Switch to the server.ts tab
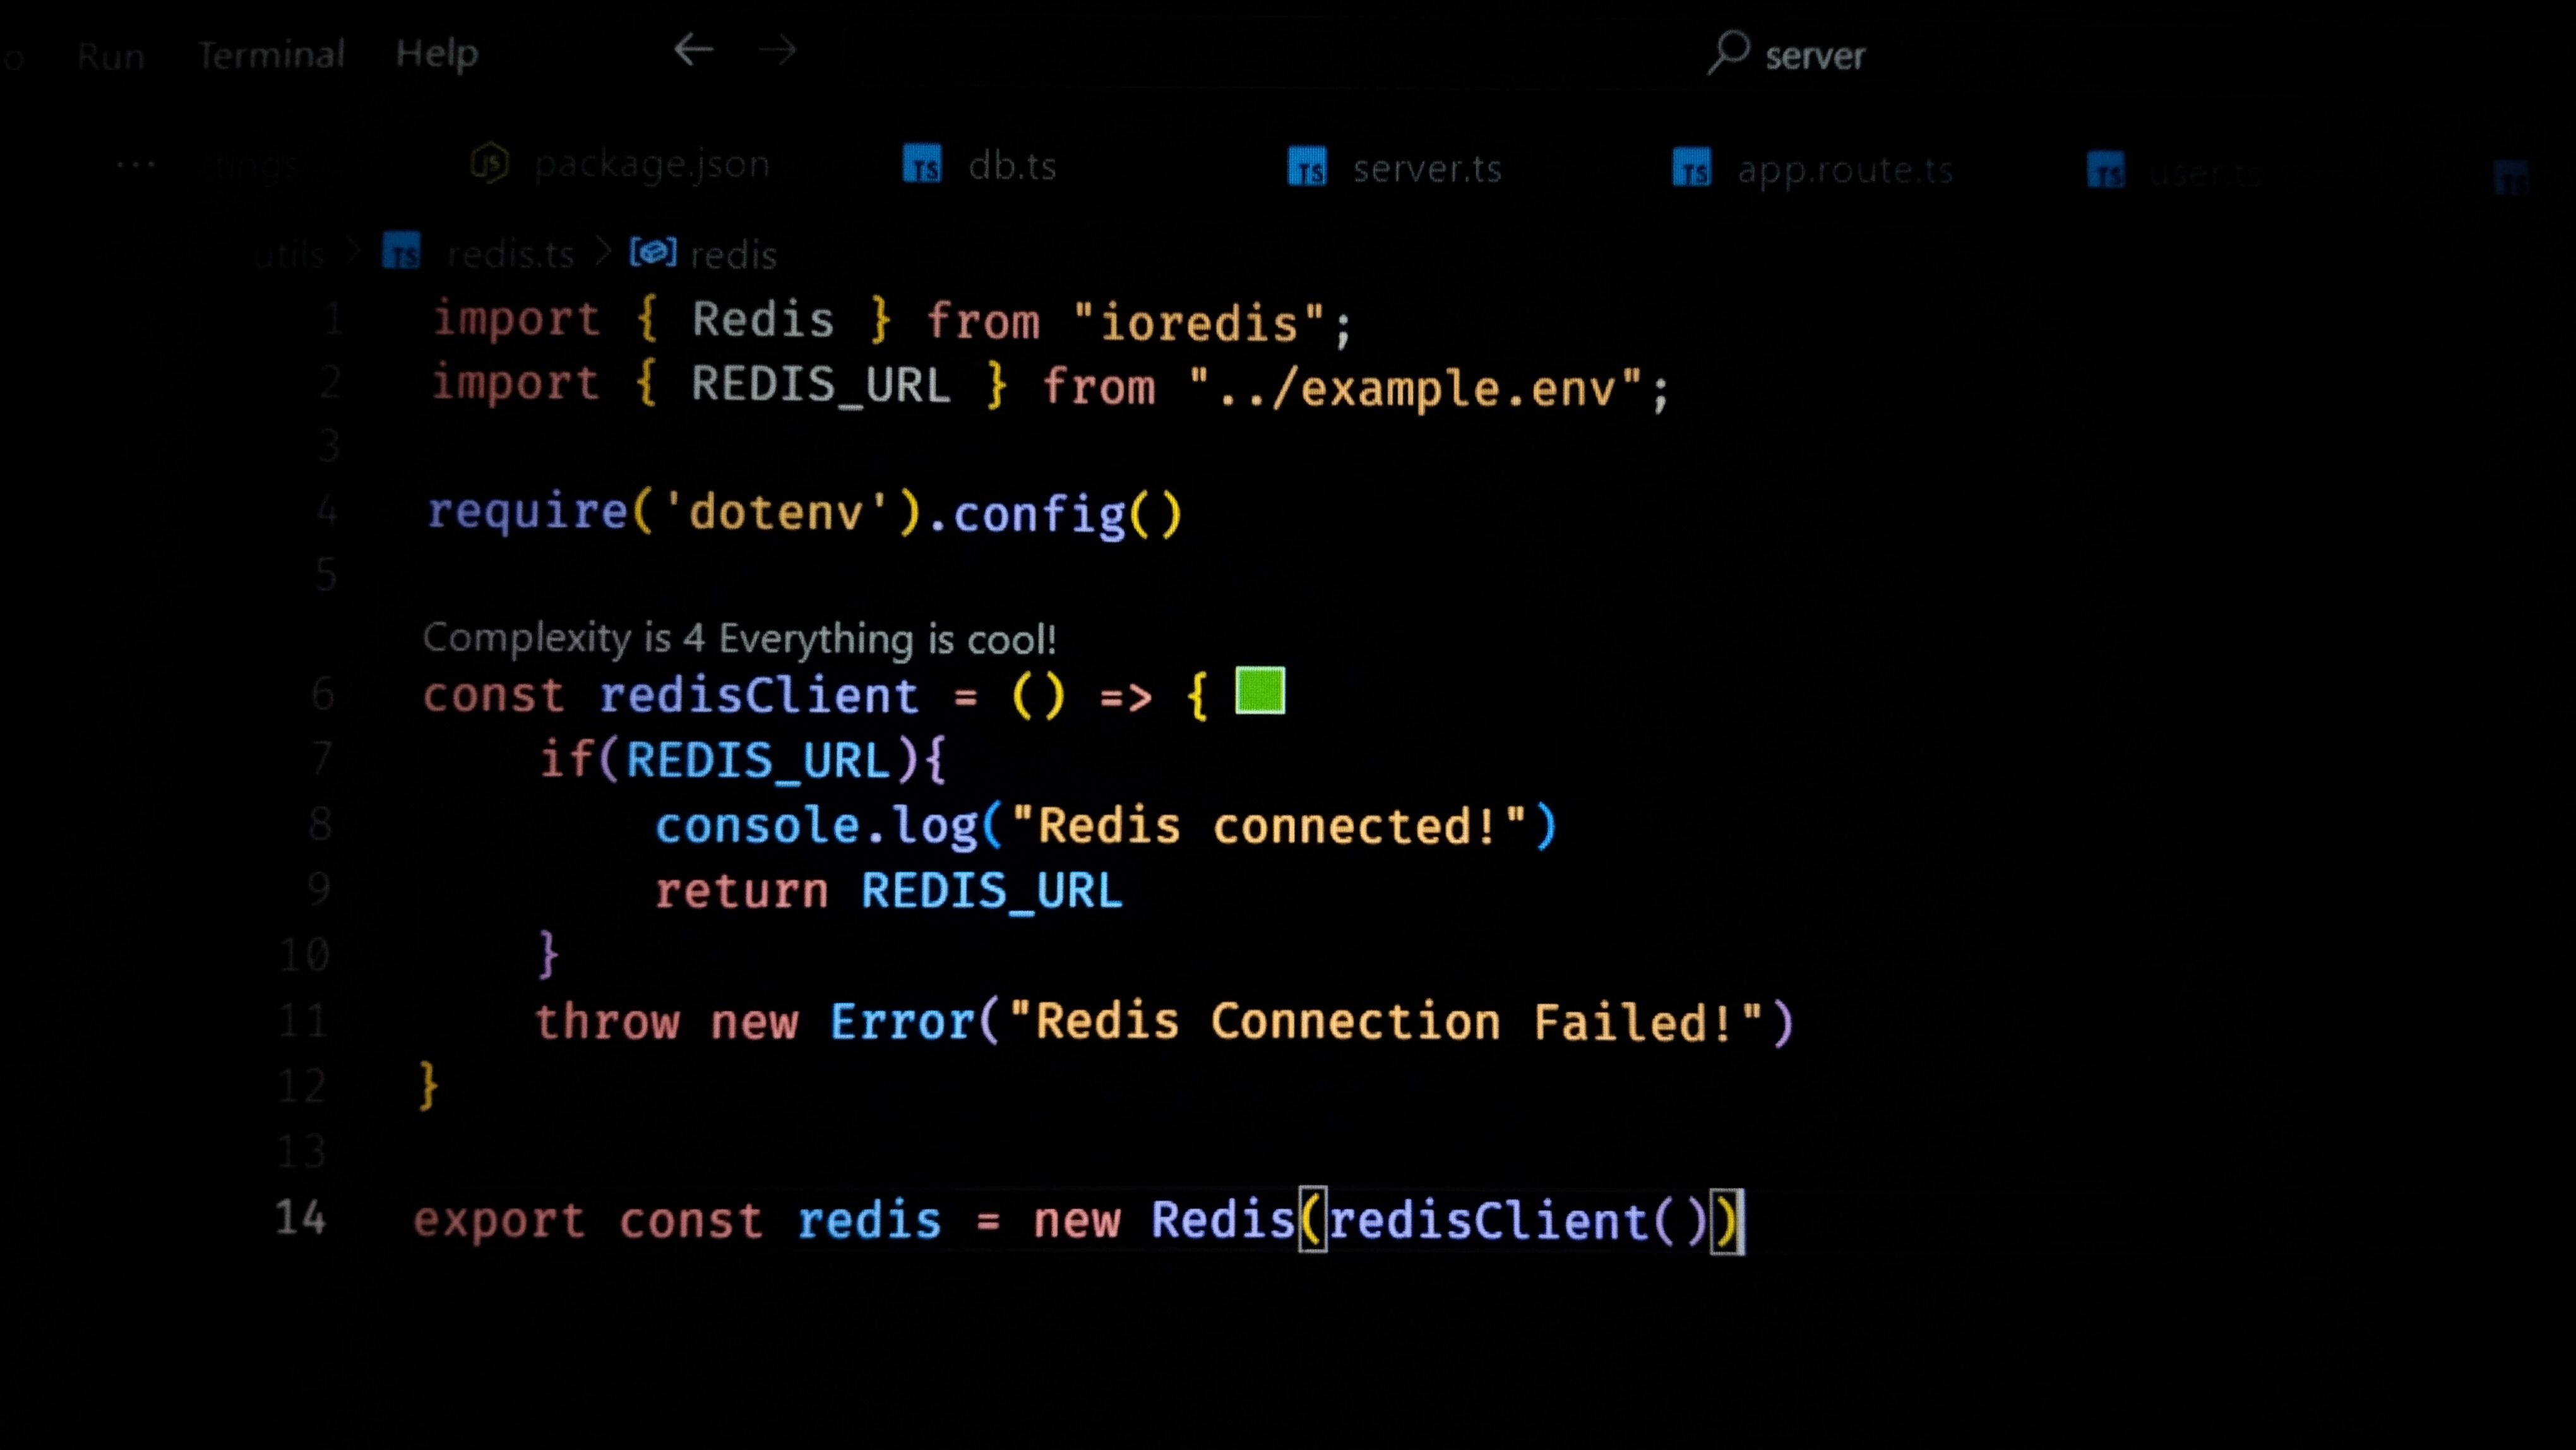This screenshot has width=2576, height=1450. pyautogui.click(x=1426, y=169)
